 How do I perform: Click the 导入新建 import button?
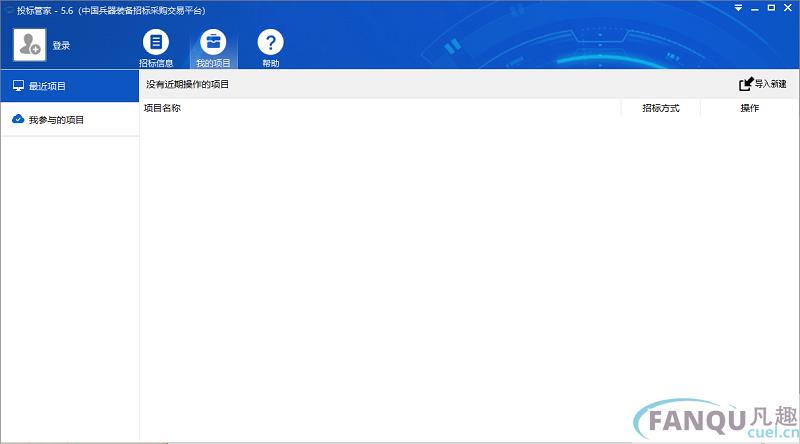point(763,84)
